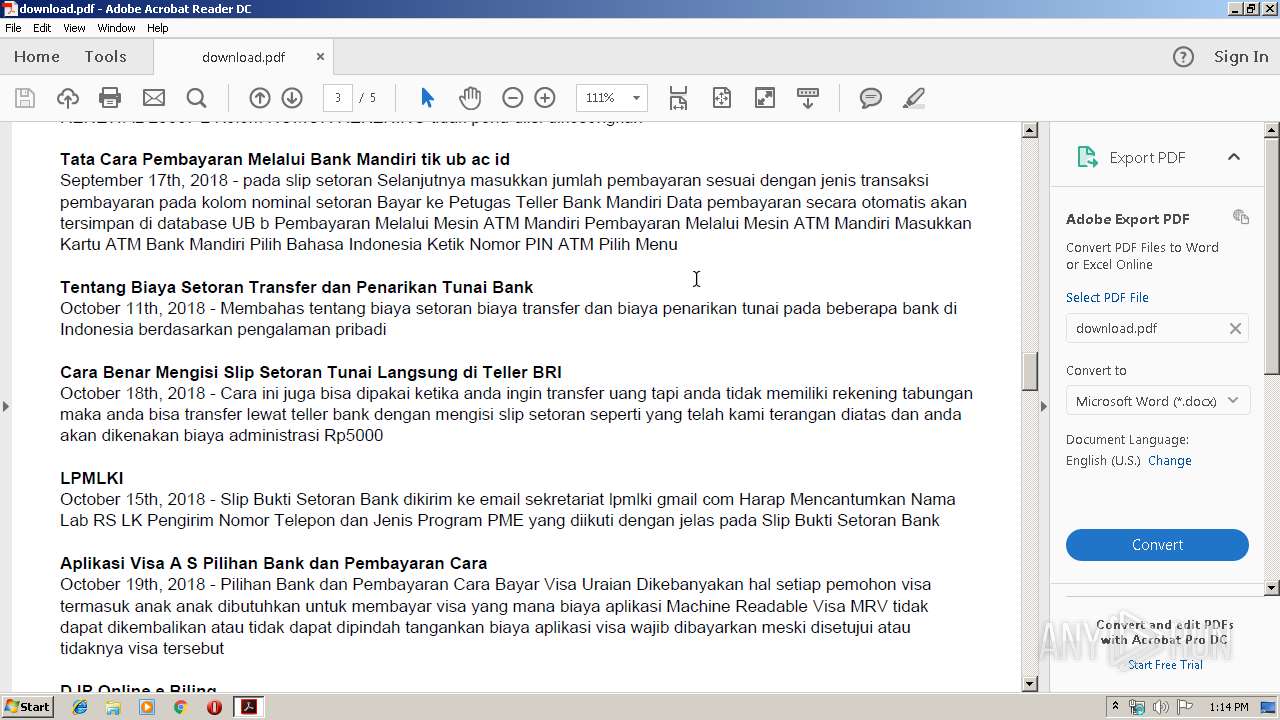Click the system tray volume icon
1280x720 pixels.
pos(1160,707)
